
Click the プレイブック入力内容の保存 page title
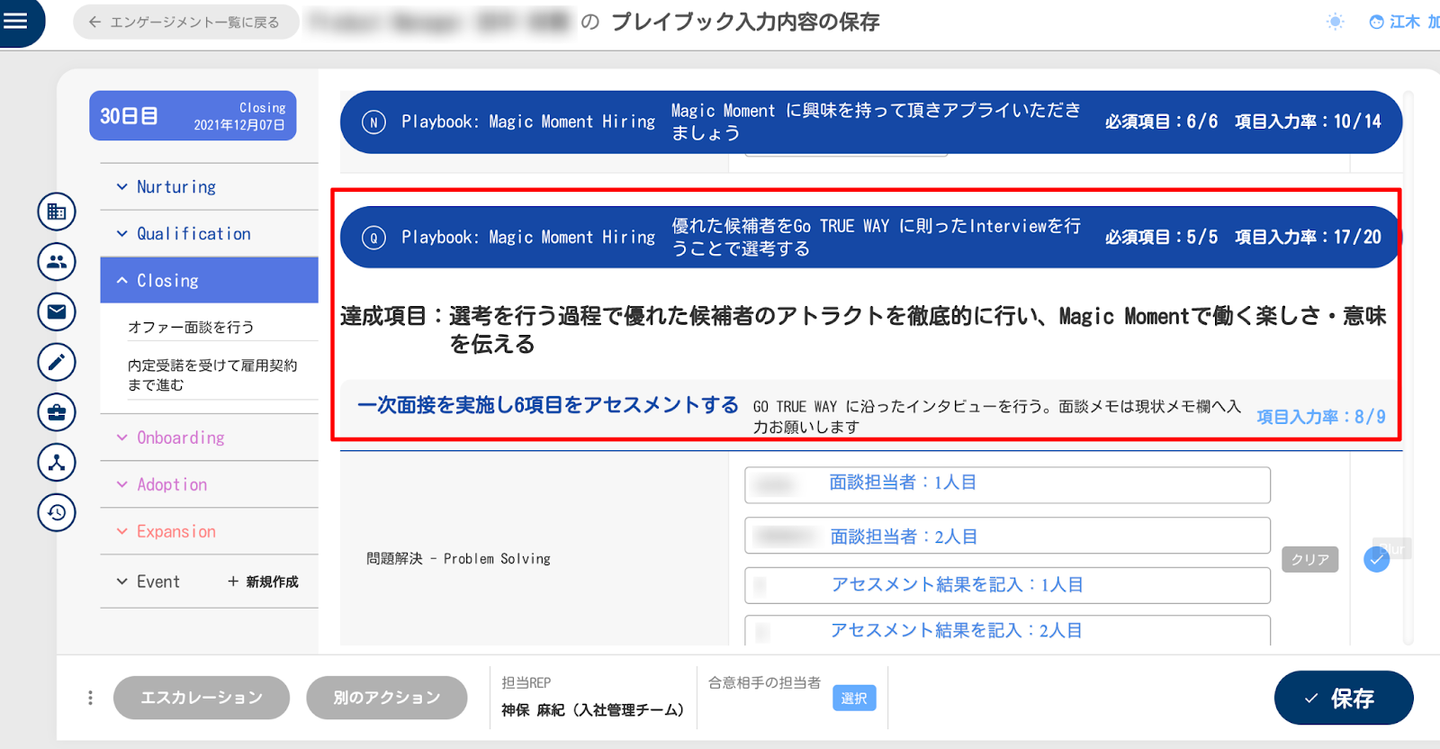coord(745,22)
